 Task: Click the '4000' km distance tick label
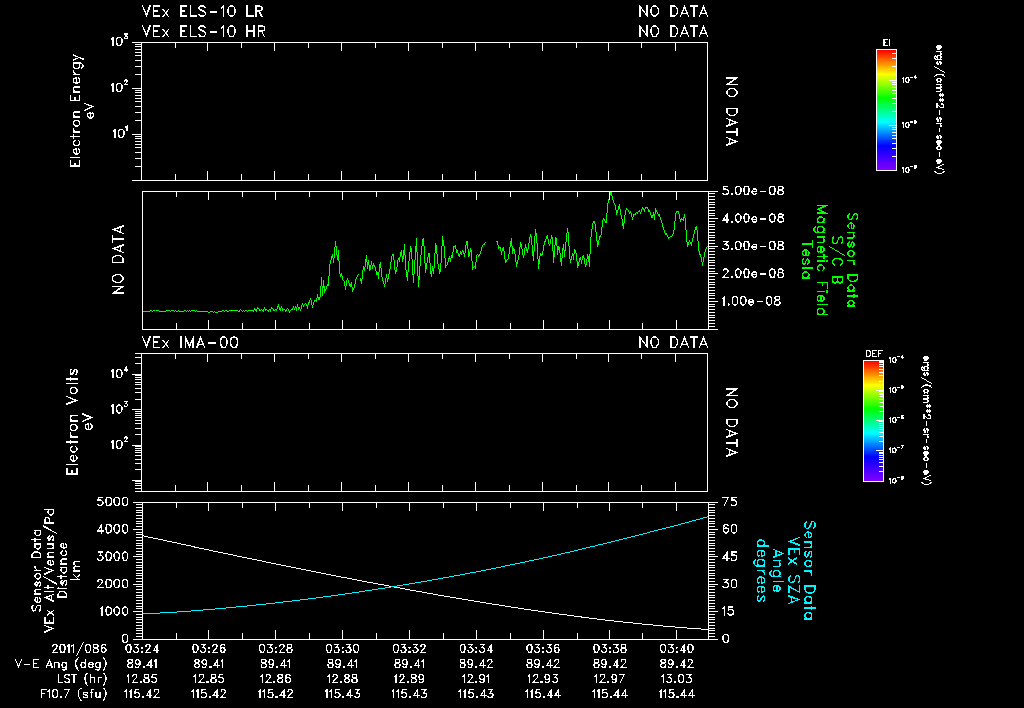pos(112,530)
